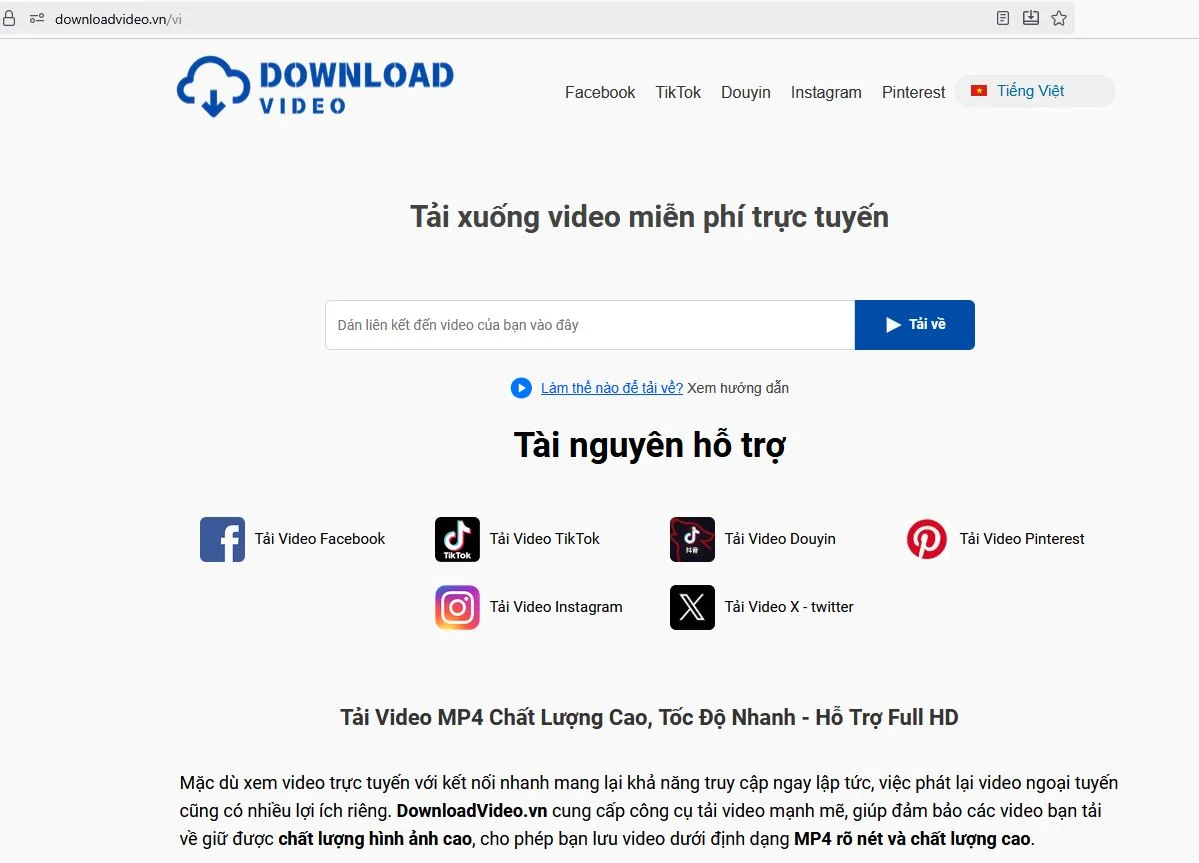Viewport: 1199px width, 863px height.
Task: Toggle the bookmark star in the address bar
Action: pos(1058,17)
